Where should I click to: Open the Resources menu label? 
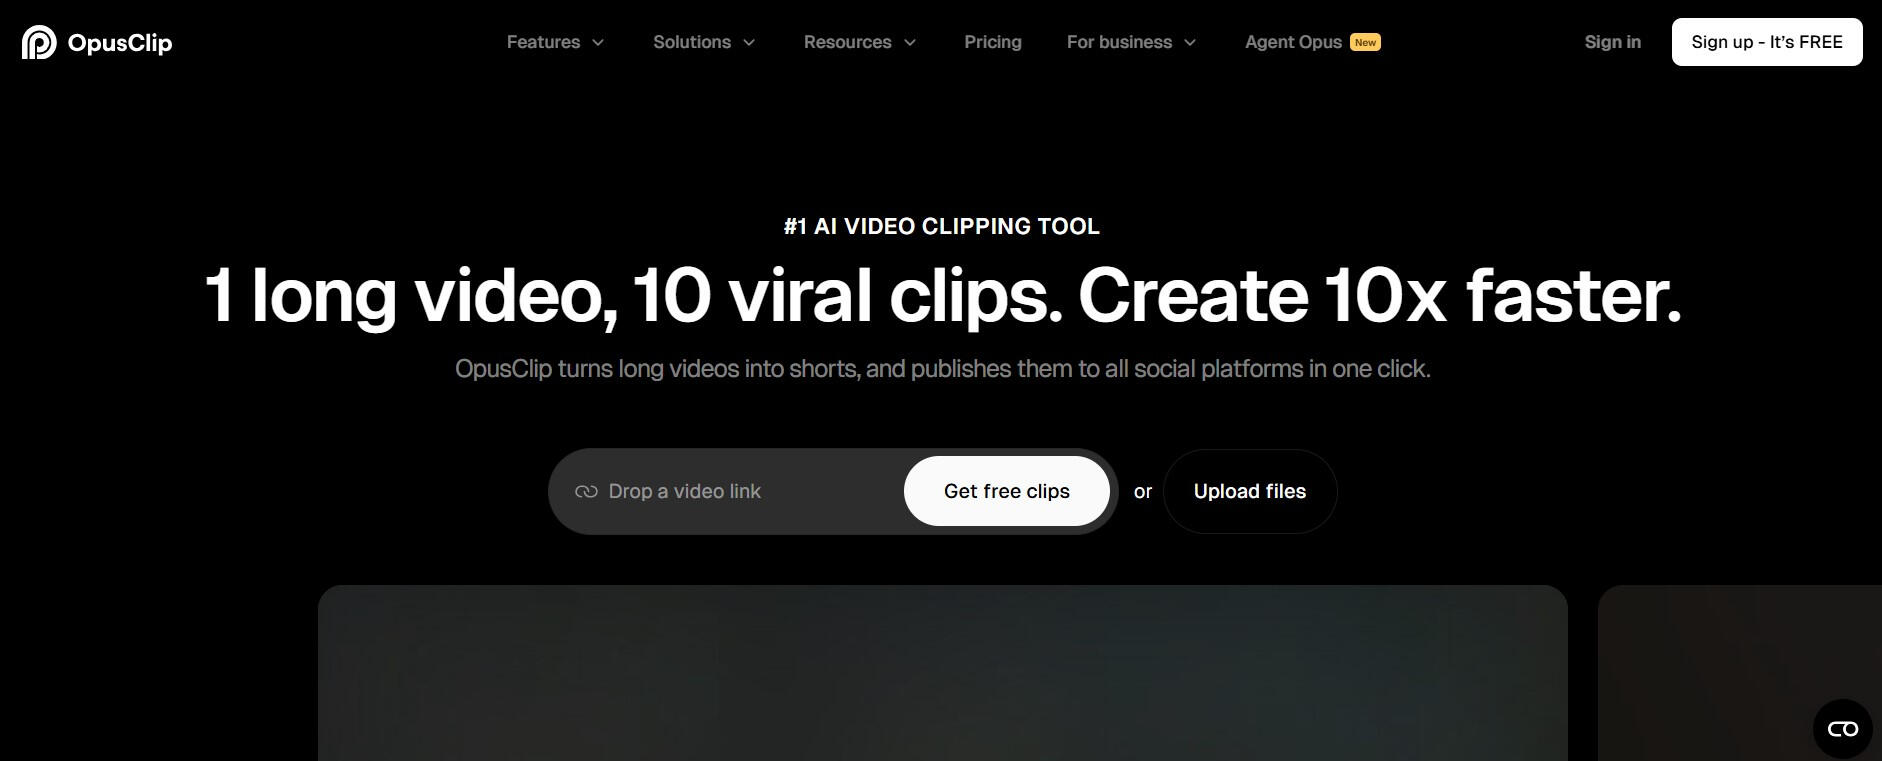pyautogui.click(x=847, y=42)
